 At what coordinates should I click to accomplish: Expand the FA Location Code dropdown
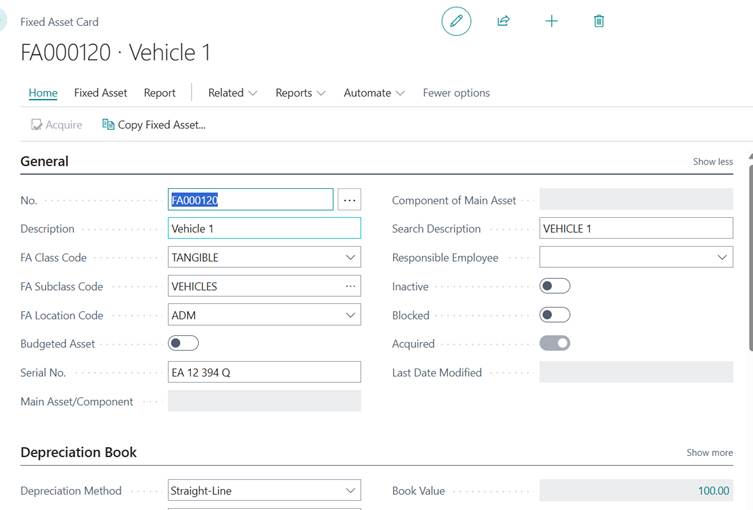(351, 315)
